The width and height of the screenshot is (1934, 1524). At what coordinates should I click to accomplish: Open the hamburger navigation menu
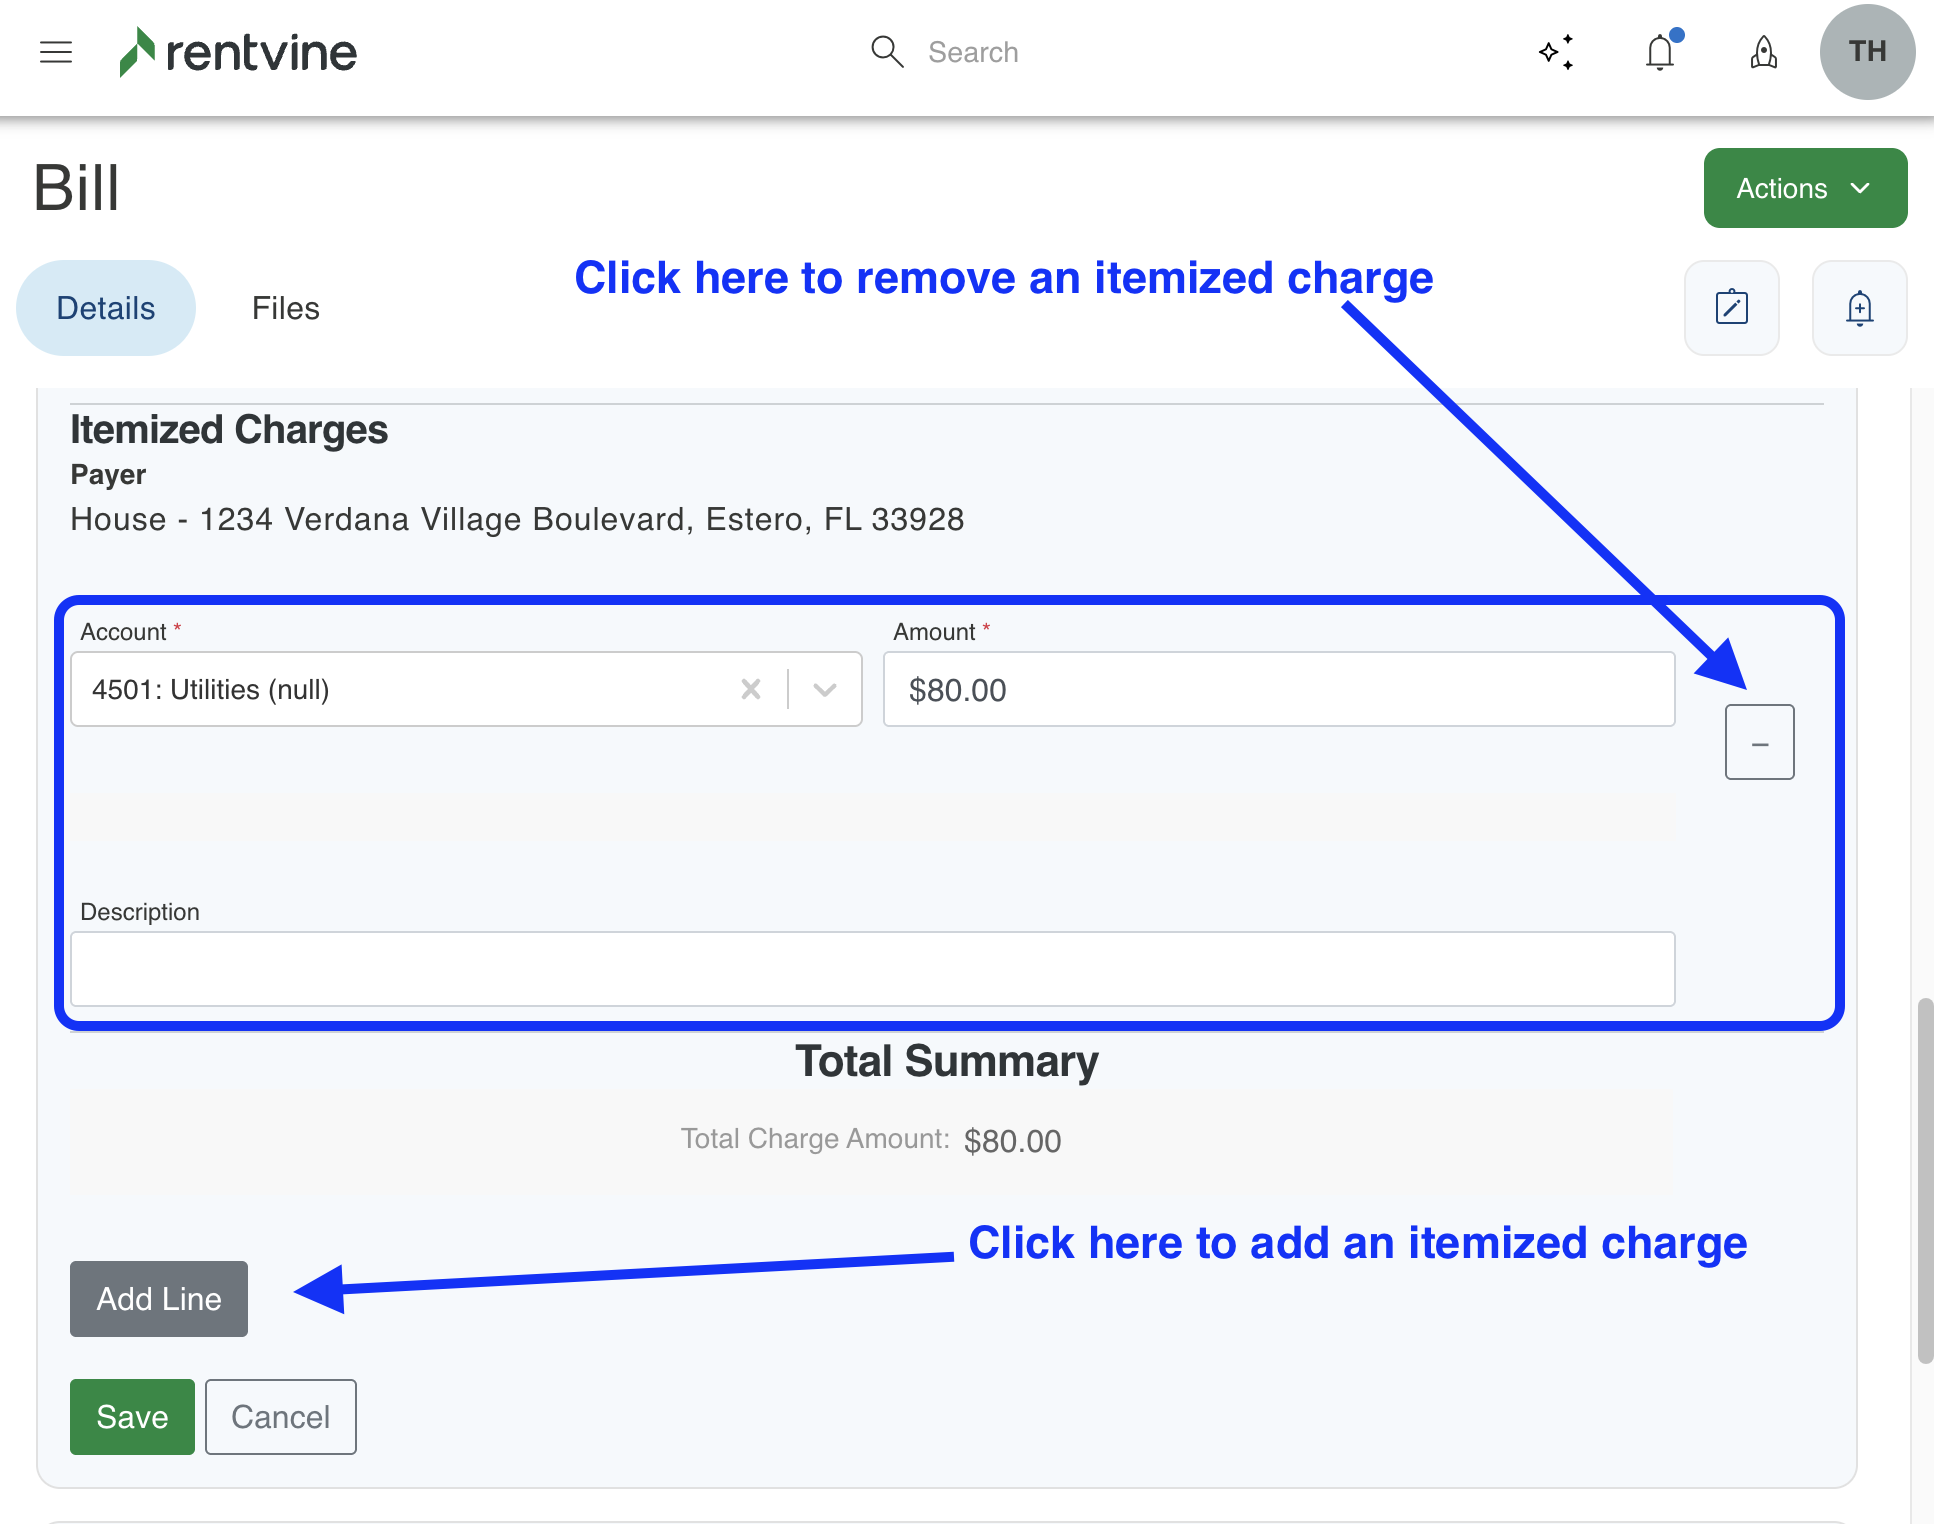[x=56, y=52]
